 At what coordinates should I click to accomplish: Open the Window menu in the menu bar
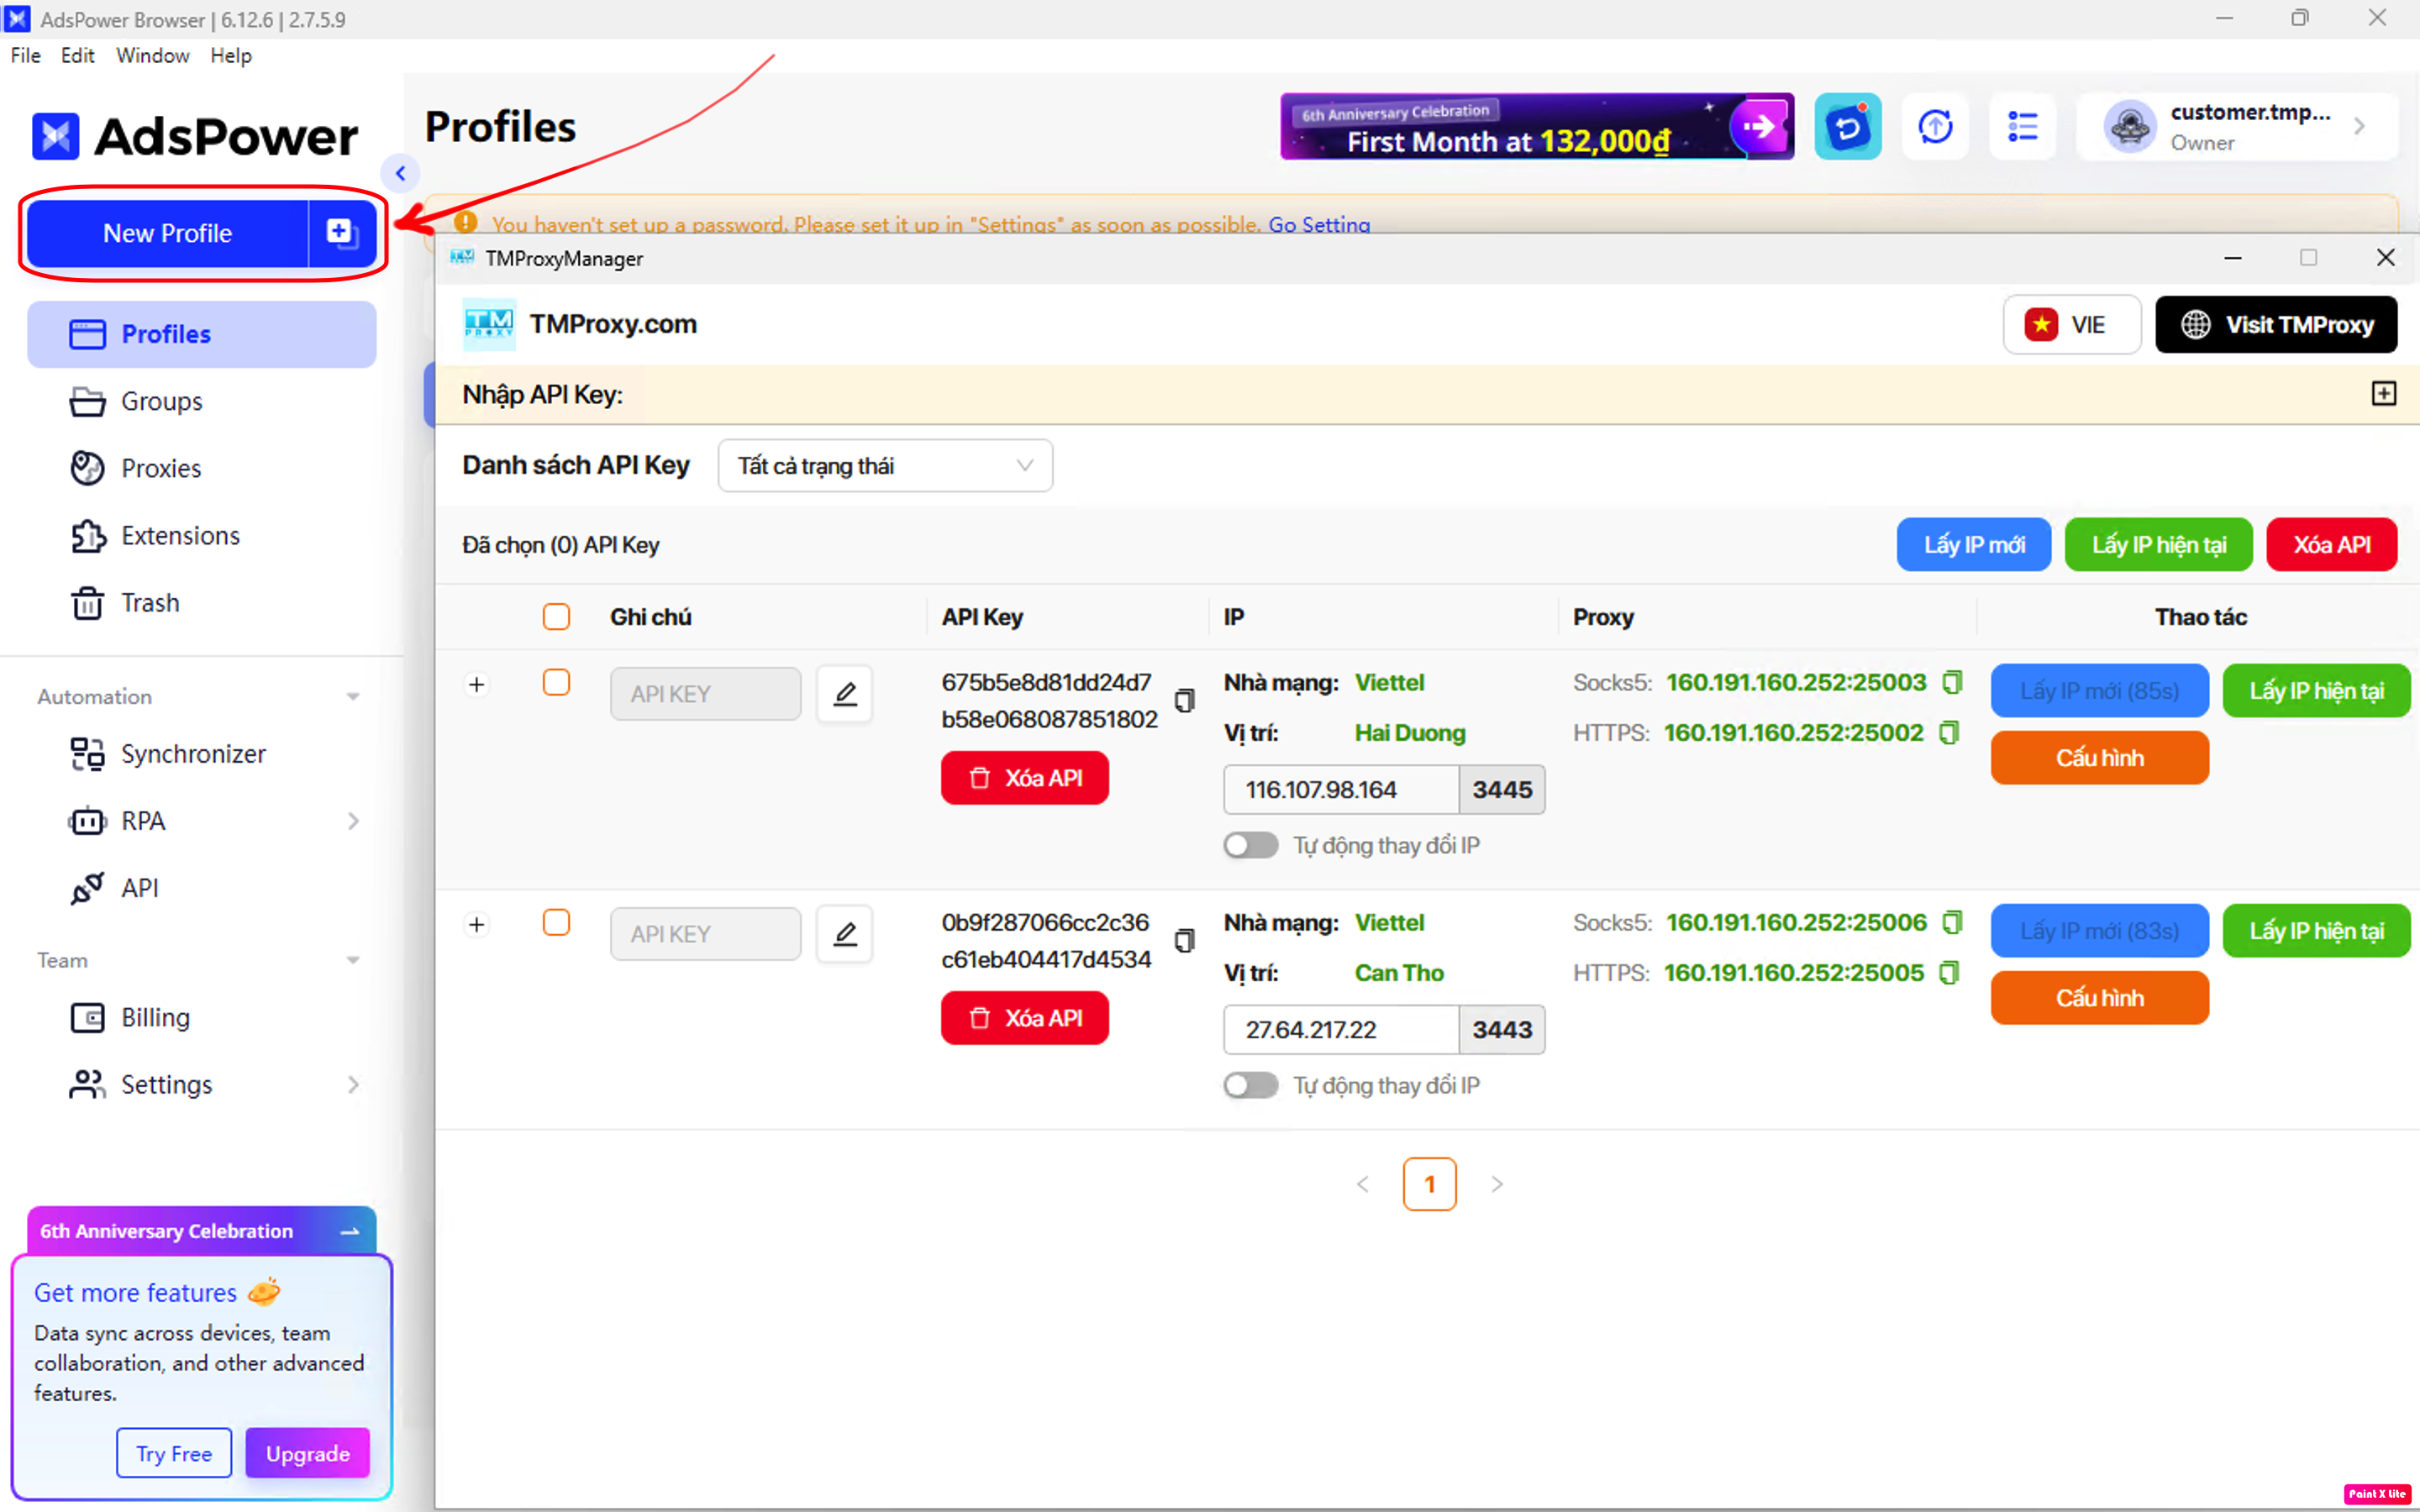point(152,55)
